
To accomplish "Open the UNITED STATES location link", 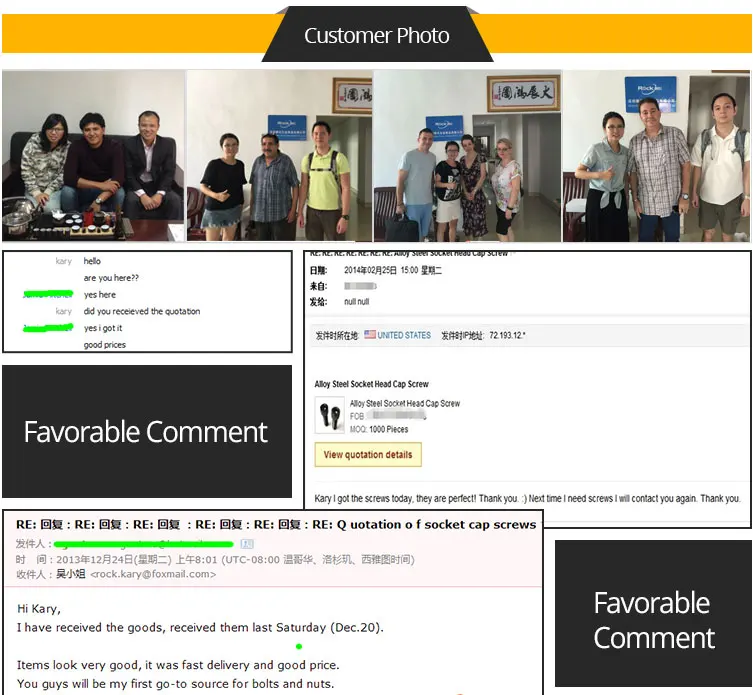I will (404, 335).
